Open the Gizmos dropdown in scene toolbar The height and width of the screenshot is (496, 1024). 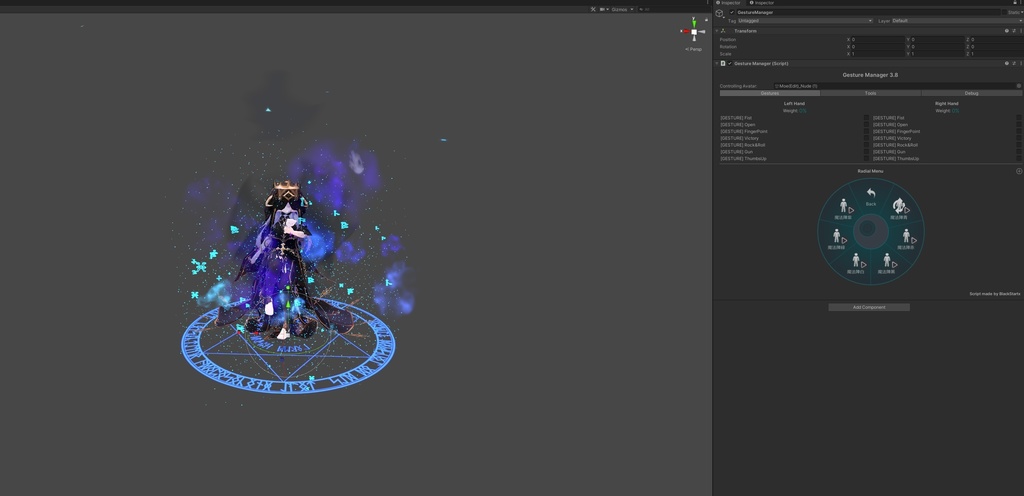(622, 9)
